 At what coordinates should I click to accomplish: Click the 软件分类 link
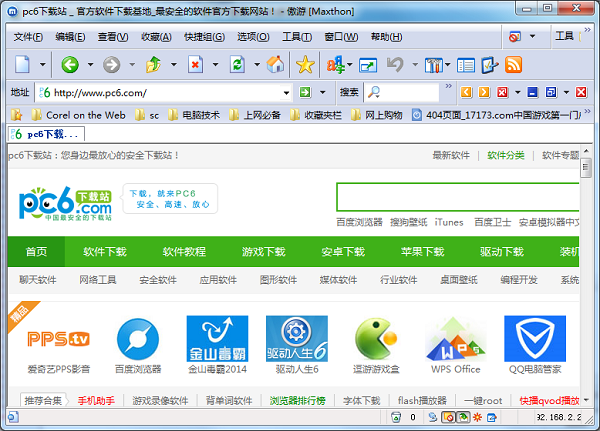click(x=505, y=155)
